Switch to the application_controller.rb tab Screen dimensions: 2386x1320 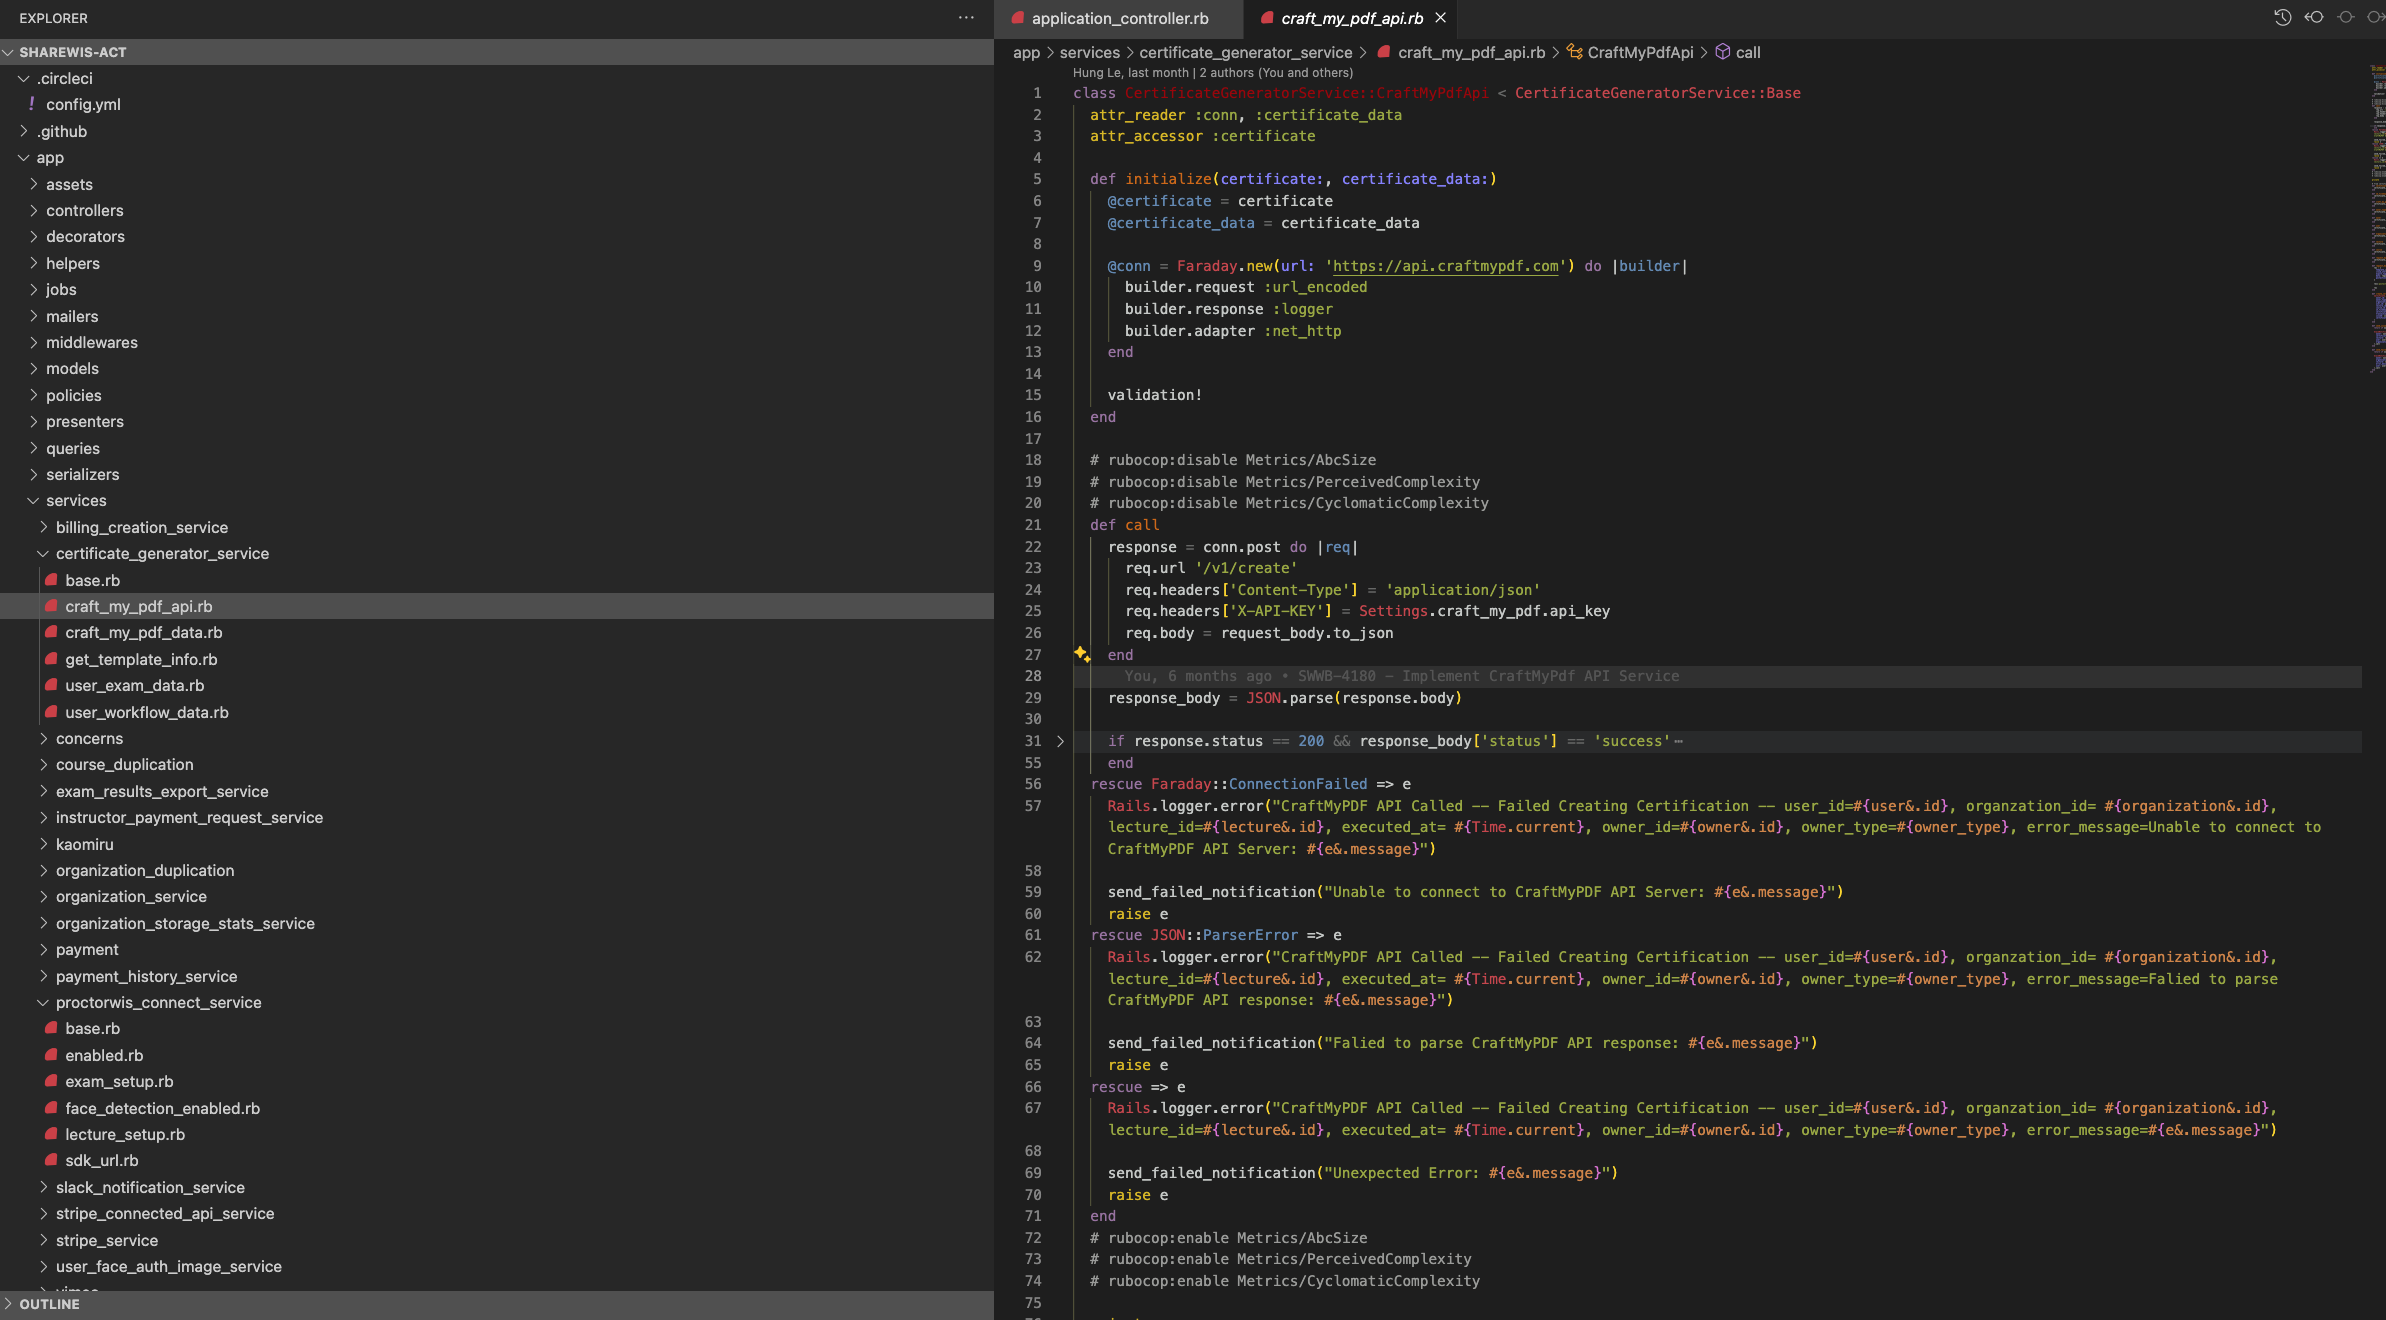1118,18
